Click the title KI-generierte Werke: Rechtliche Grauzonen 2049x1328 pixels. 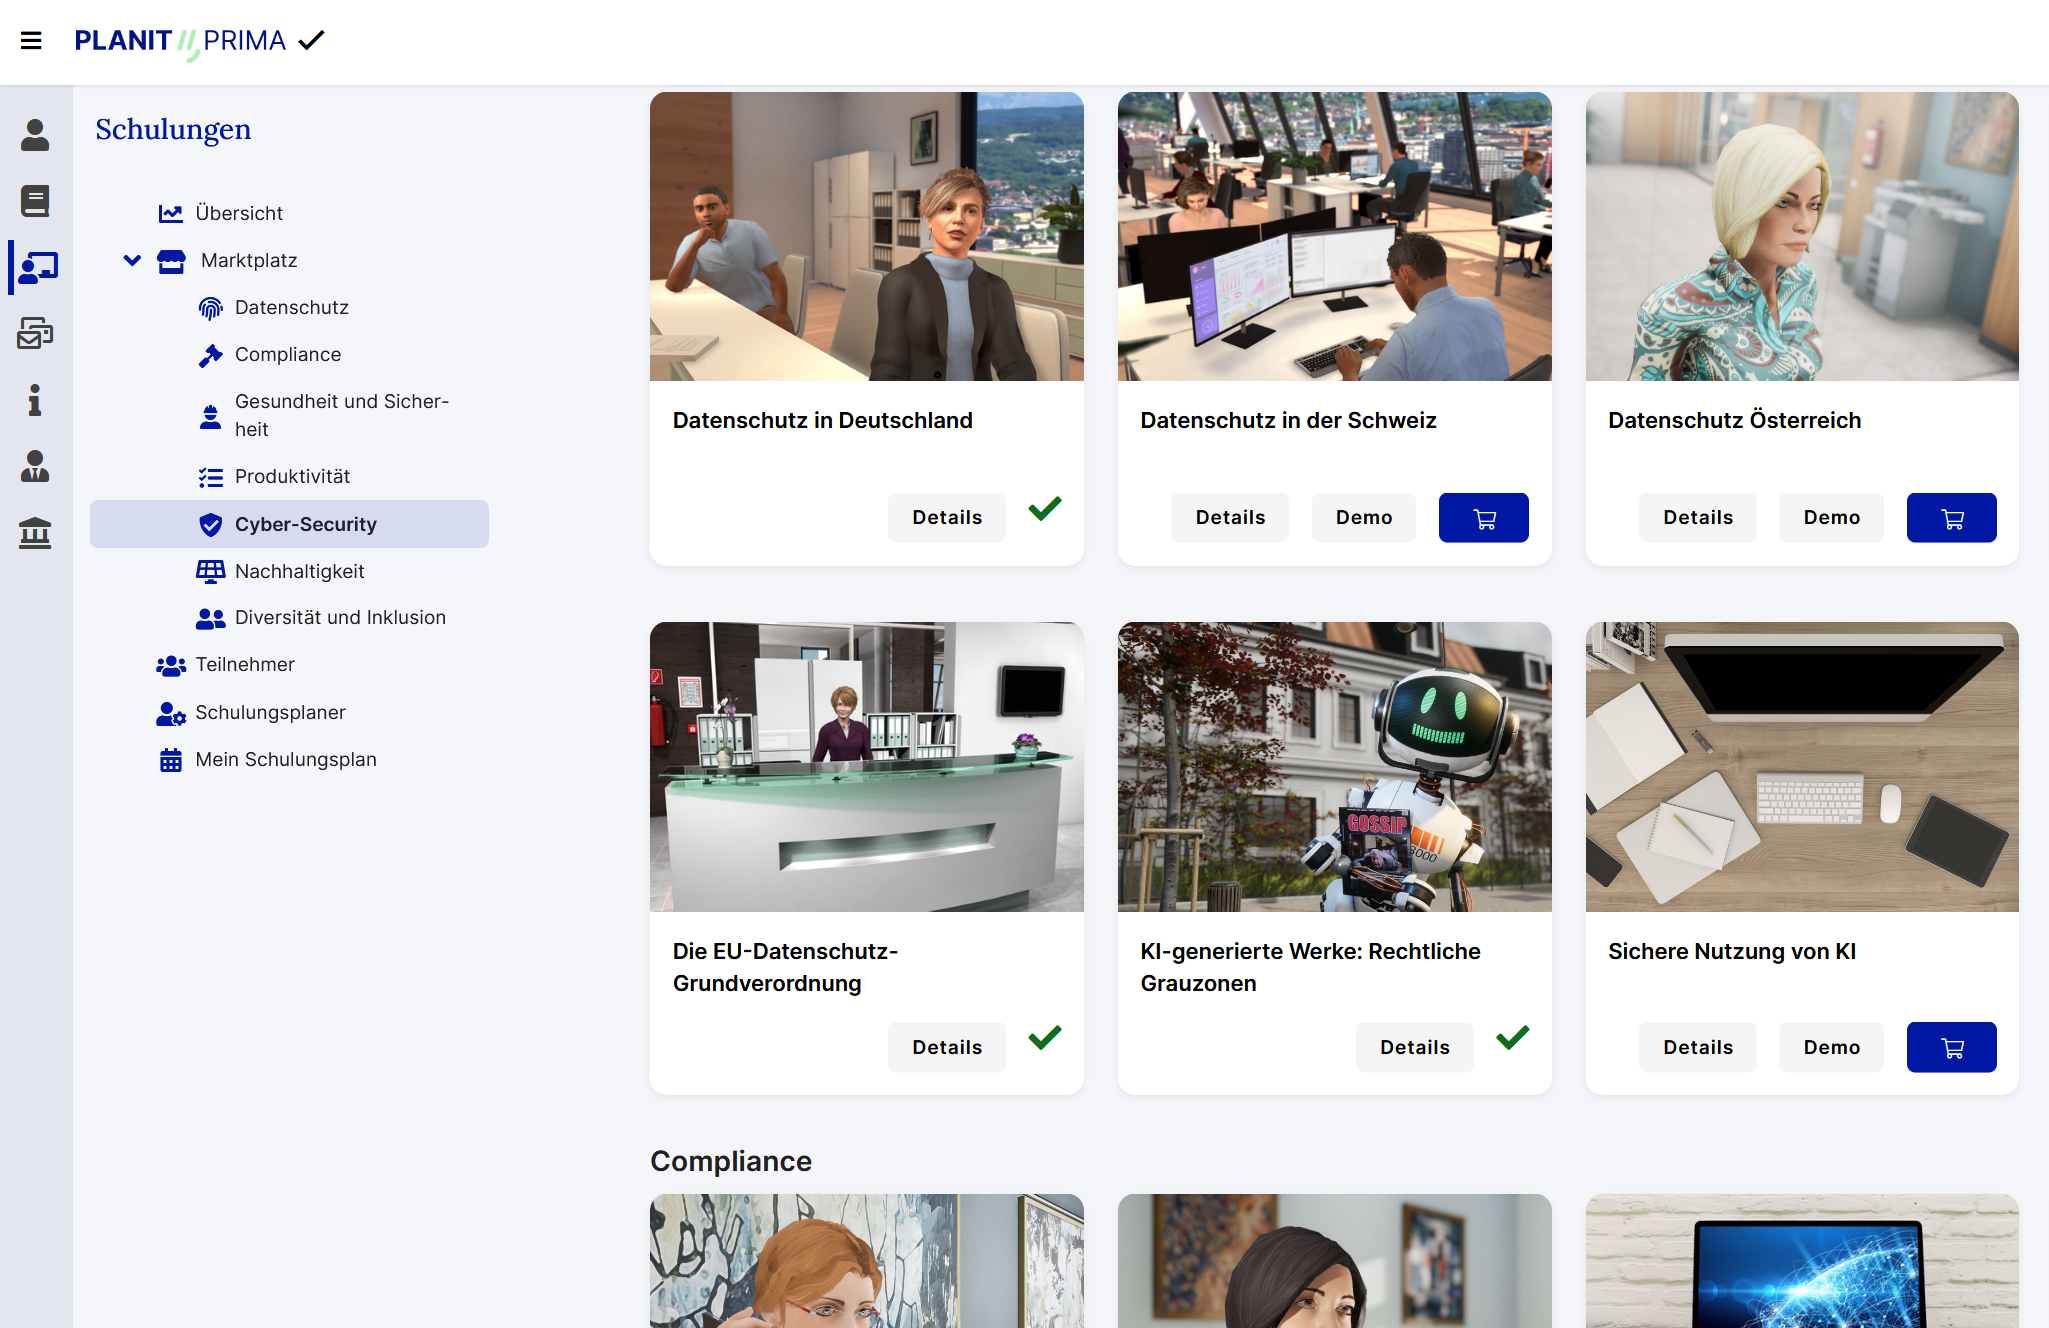(1311, 967)
